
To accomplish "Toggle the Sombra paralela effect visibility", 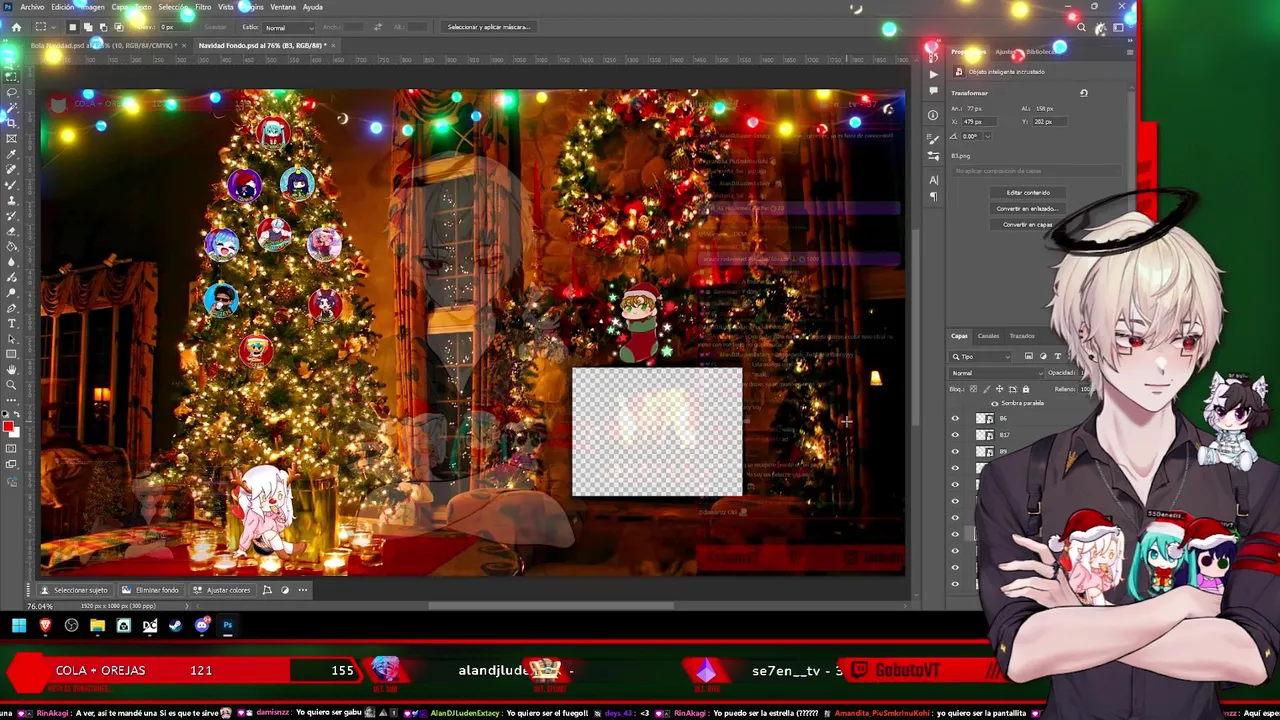I will tap(995, 404).
